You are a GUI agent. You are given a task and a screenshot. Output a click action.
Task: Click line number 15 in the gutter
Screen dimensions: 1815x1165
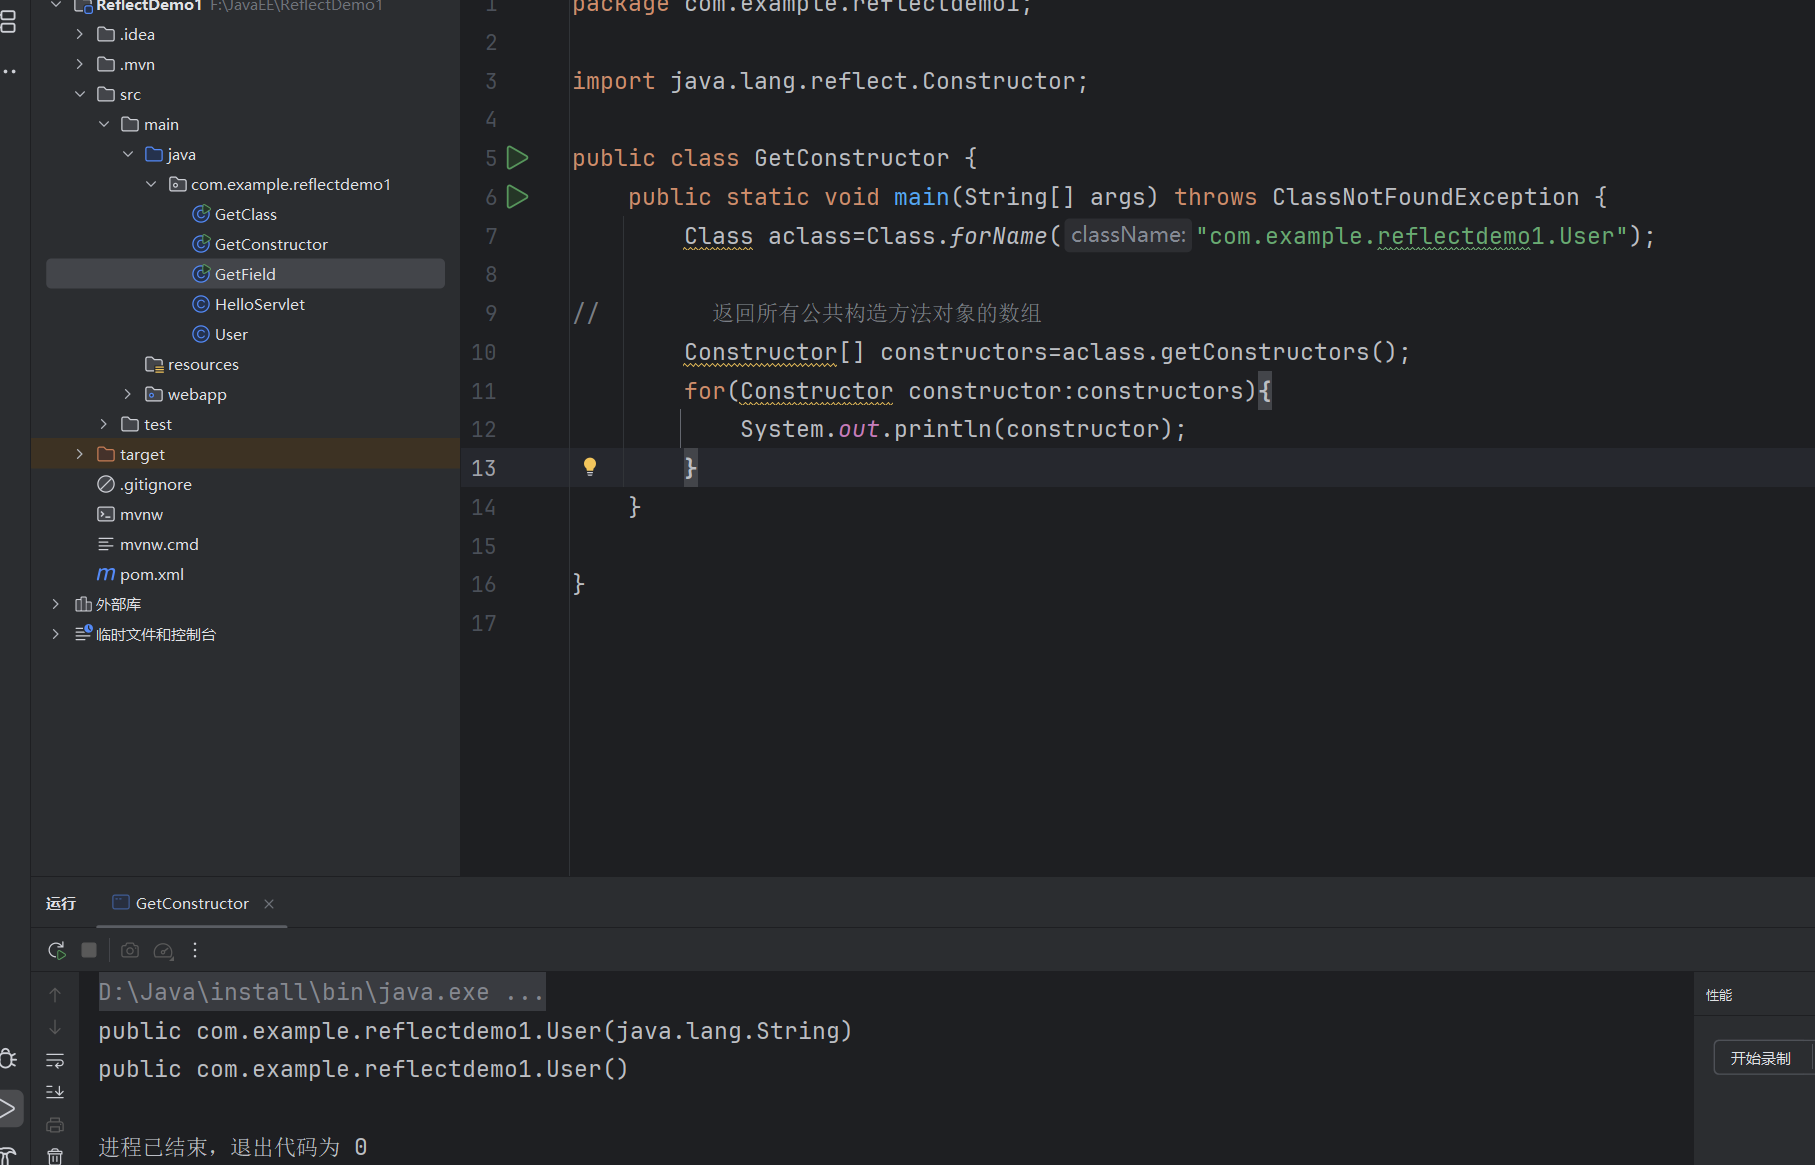point(484,546)
